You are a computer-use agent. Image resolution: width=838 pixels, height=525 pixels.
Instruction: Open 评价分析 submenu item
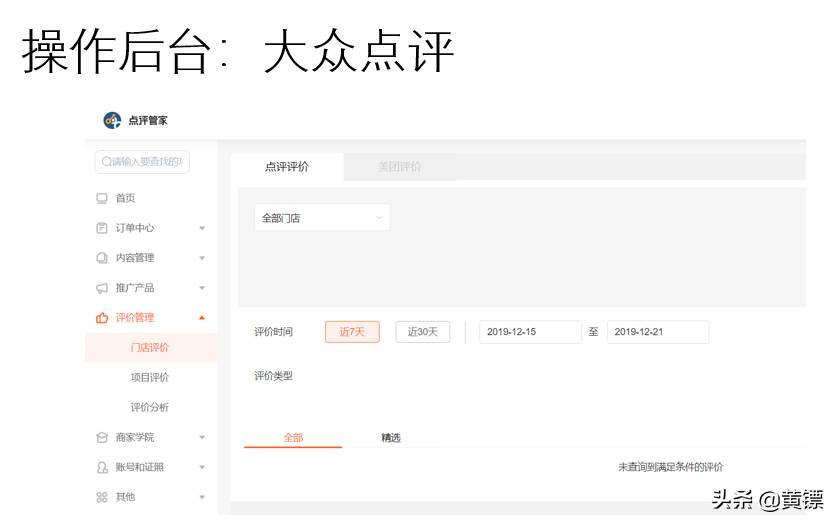tap(150, 407)
